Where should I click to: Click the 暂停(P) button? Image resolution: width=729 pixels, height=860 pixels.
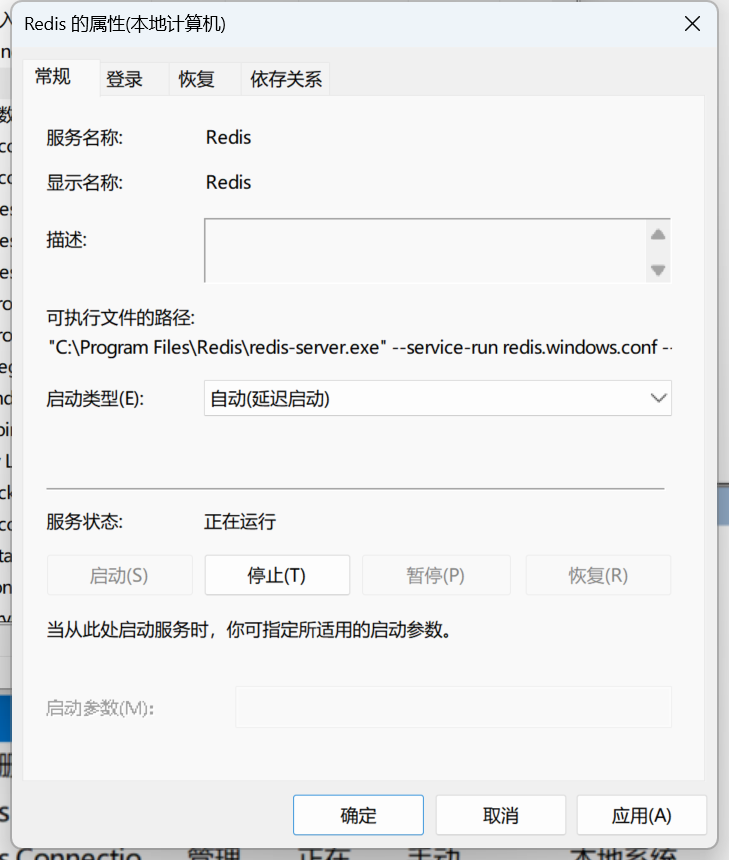coord(436,575)
